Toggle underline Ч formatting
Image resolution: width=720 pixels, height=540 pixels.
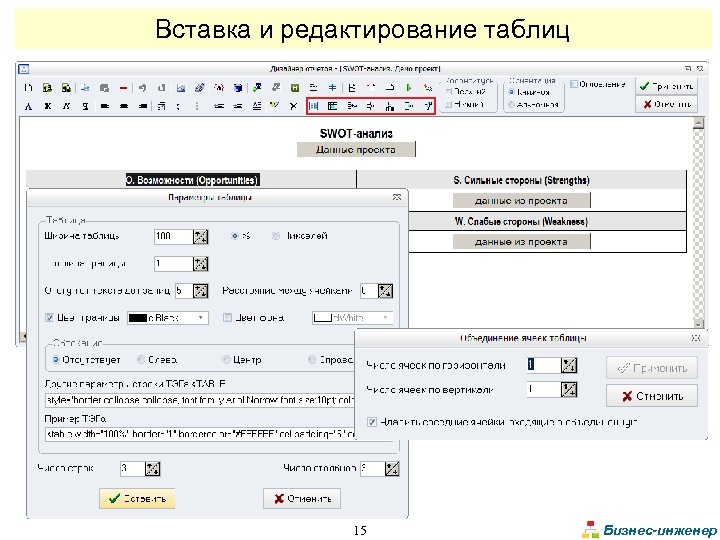(x=85, y=106)
